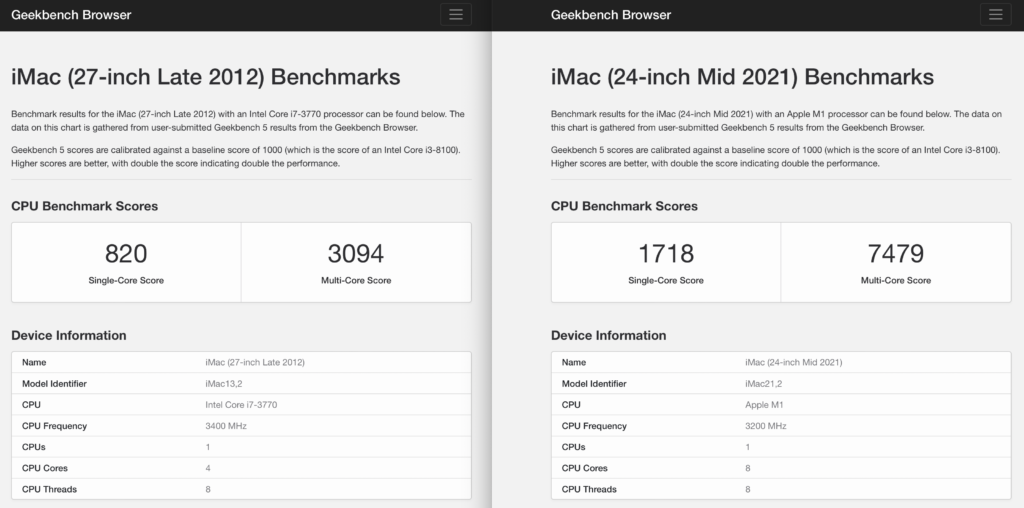This screenshot has height=508, width=1024.
Task: Click the Intel Core i7-3770 CPU value
Action: click(x=241, y=405)
